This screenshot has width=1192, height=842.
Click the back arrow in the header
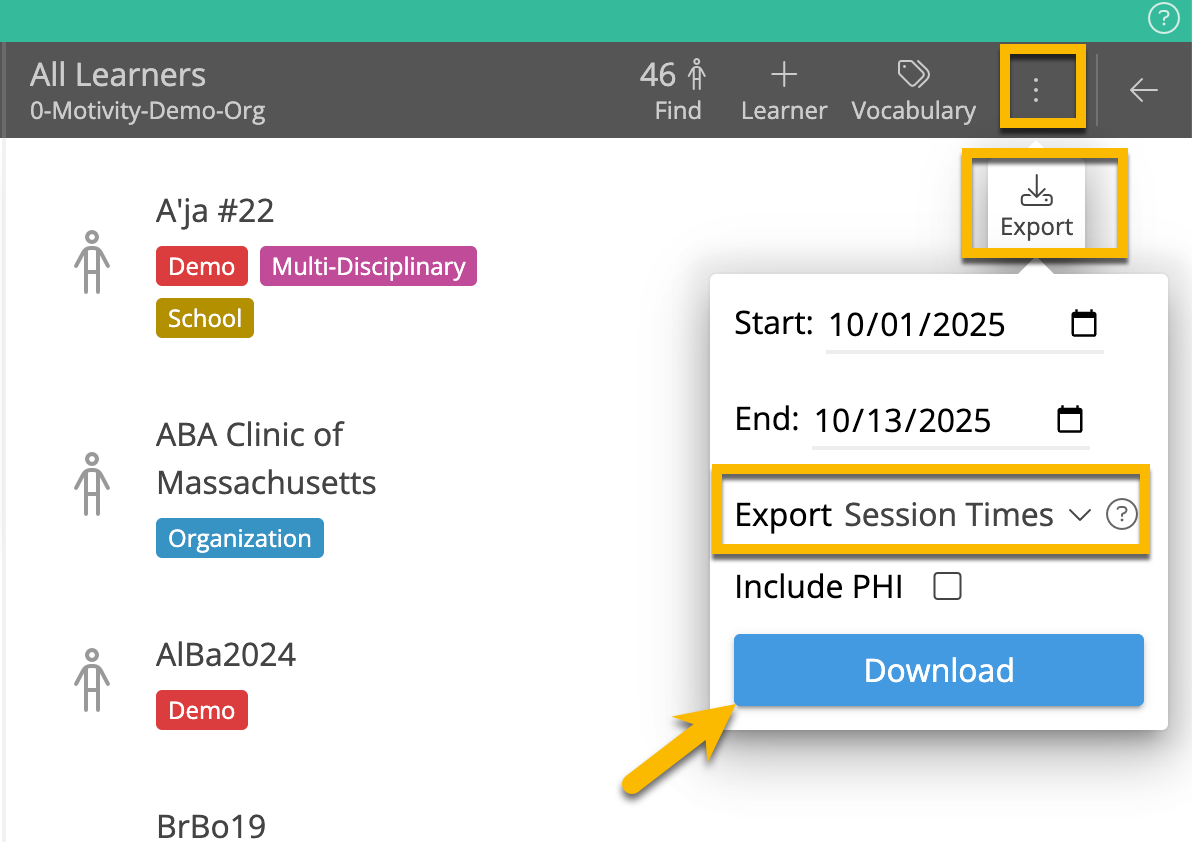click(x=1144, y=90)
